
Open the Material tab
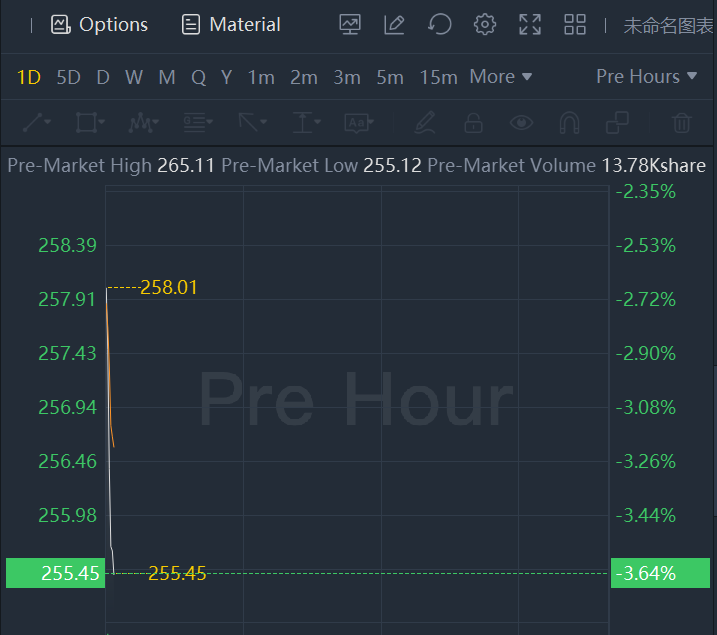click(231, 25)
